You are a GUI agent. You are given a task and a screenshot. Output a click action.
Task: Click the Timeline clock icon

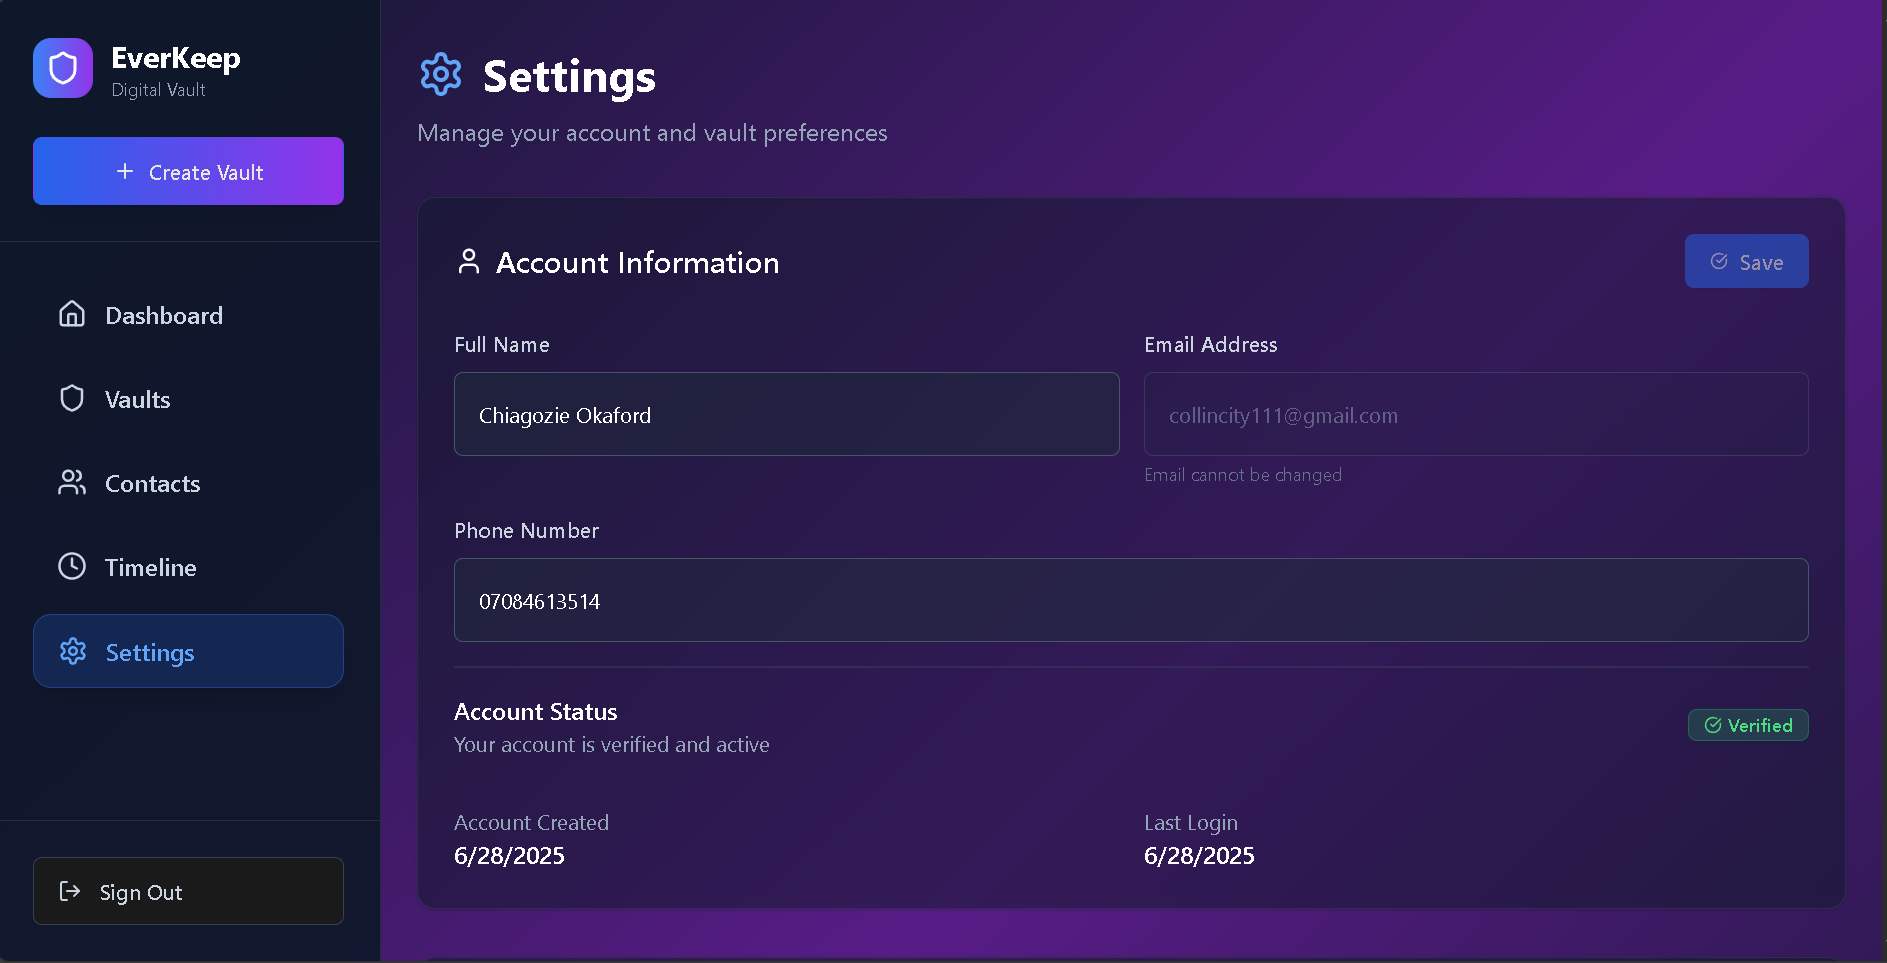pos(72,566)
